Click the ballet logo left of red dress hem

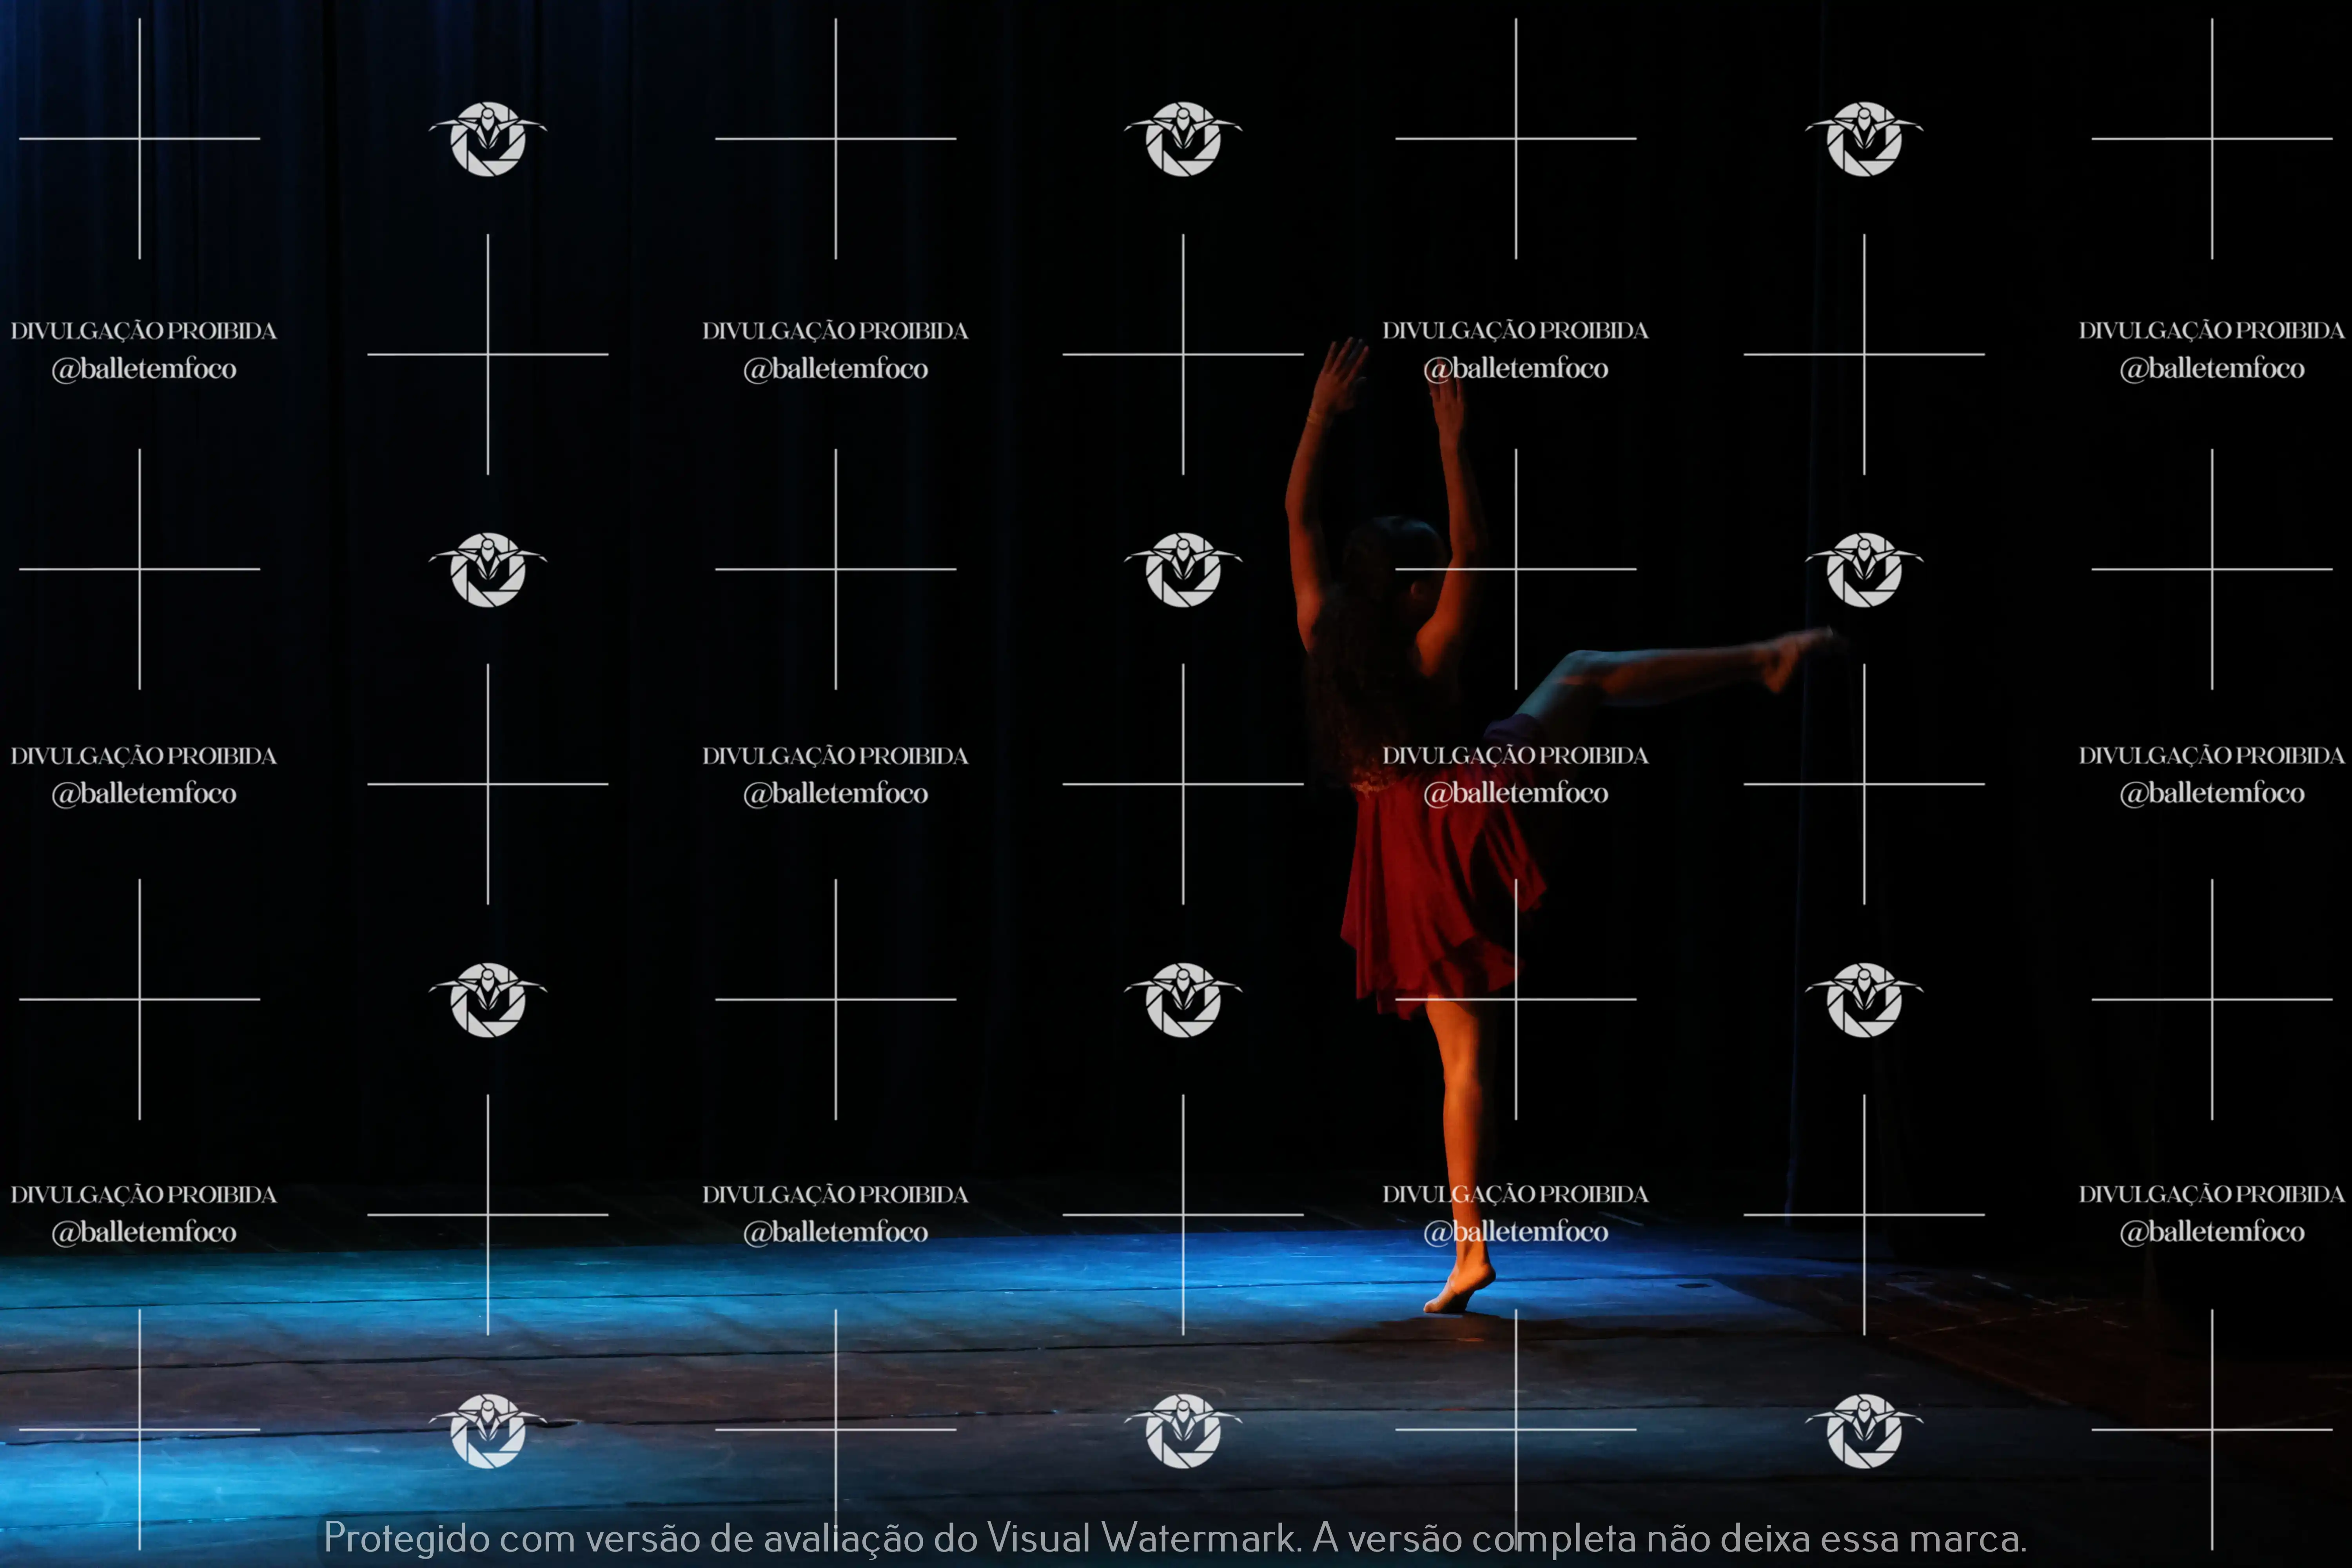click(1183, 1000)
